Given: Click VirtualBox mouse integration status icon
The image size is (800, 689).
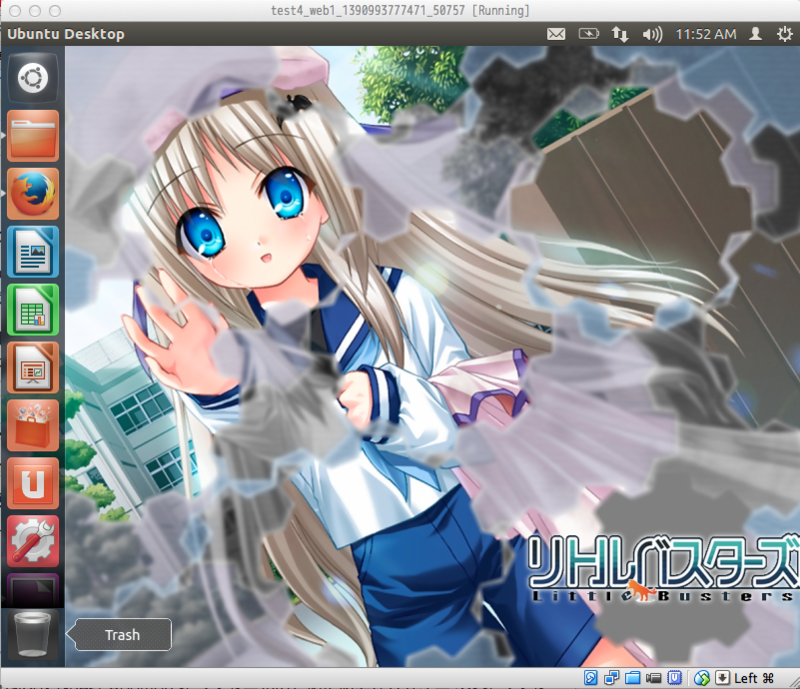Looking at the screenshot, I should 702,678.
